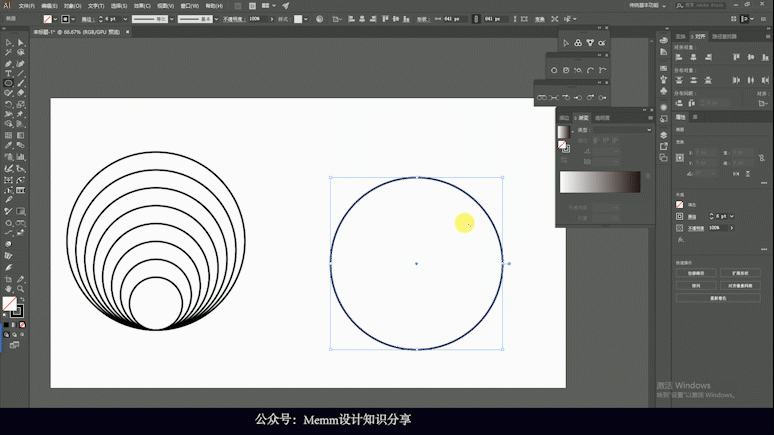Click vertical align top icon in Align panel
This screenshot has height=435, width=774.
(736, 57)
